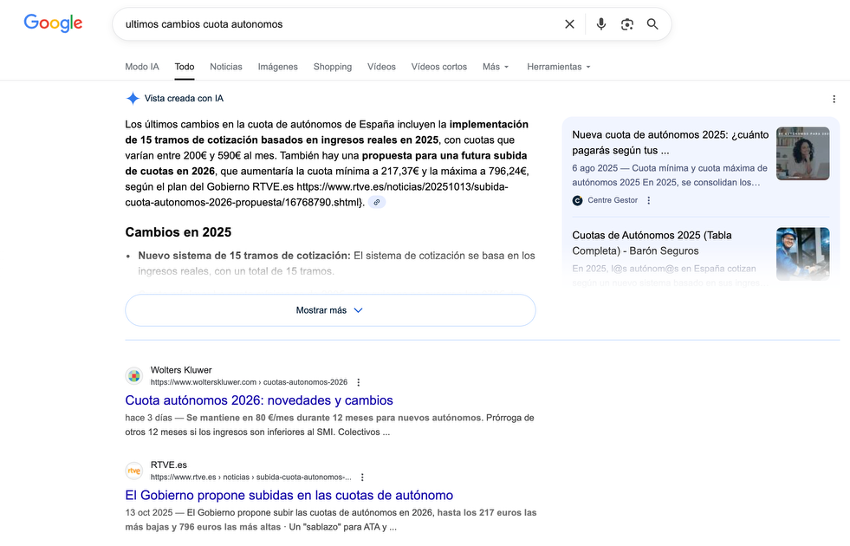
Task: Go to the Shopping tab
Action: click(x=332, y=67)
